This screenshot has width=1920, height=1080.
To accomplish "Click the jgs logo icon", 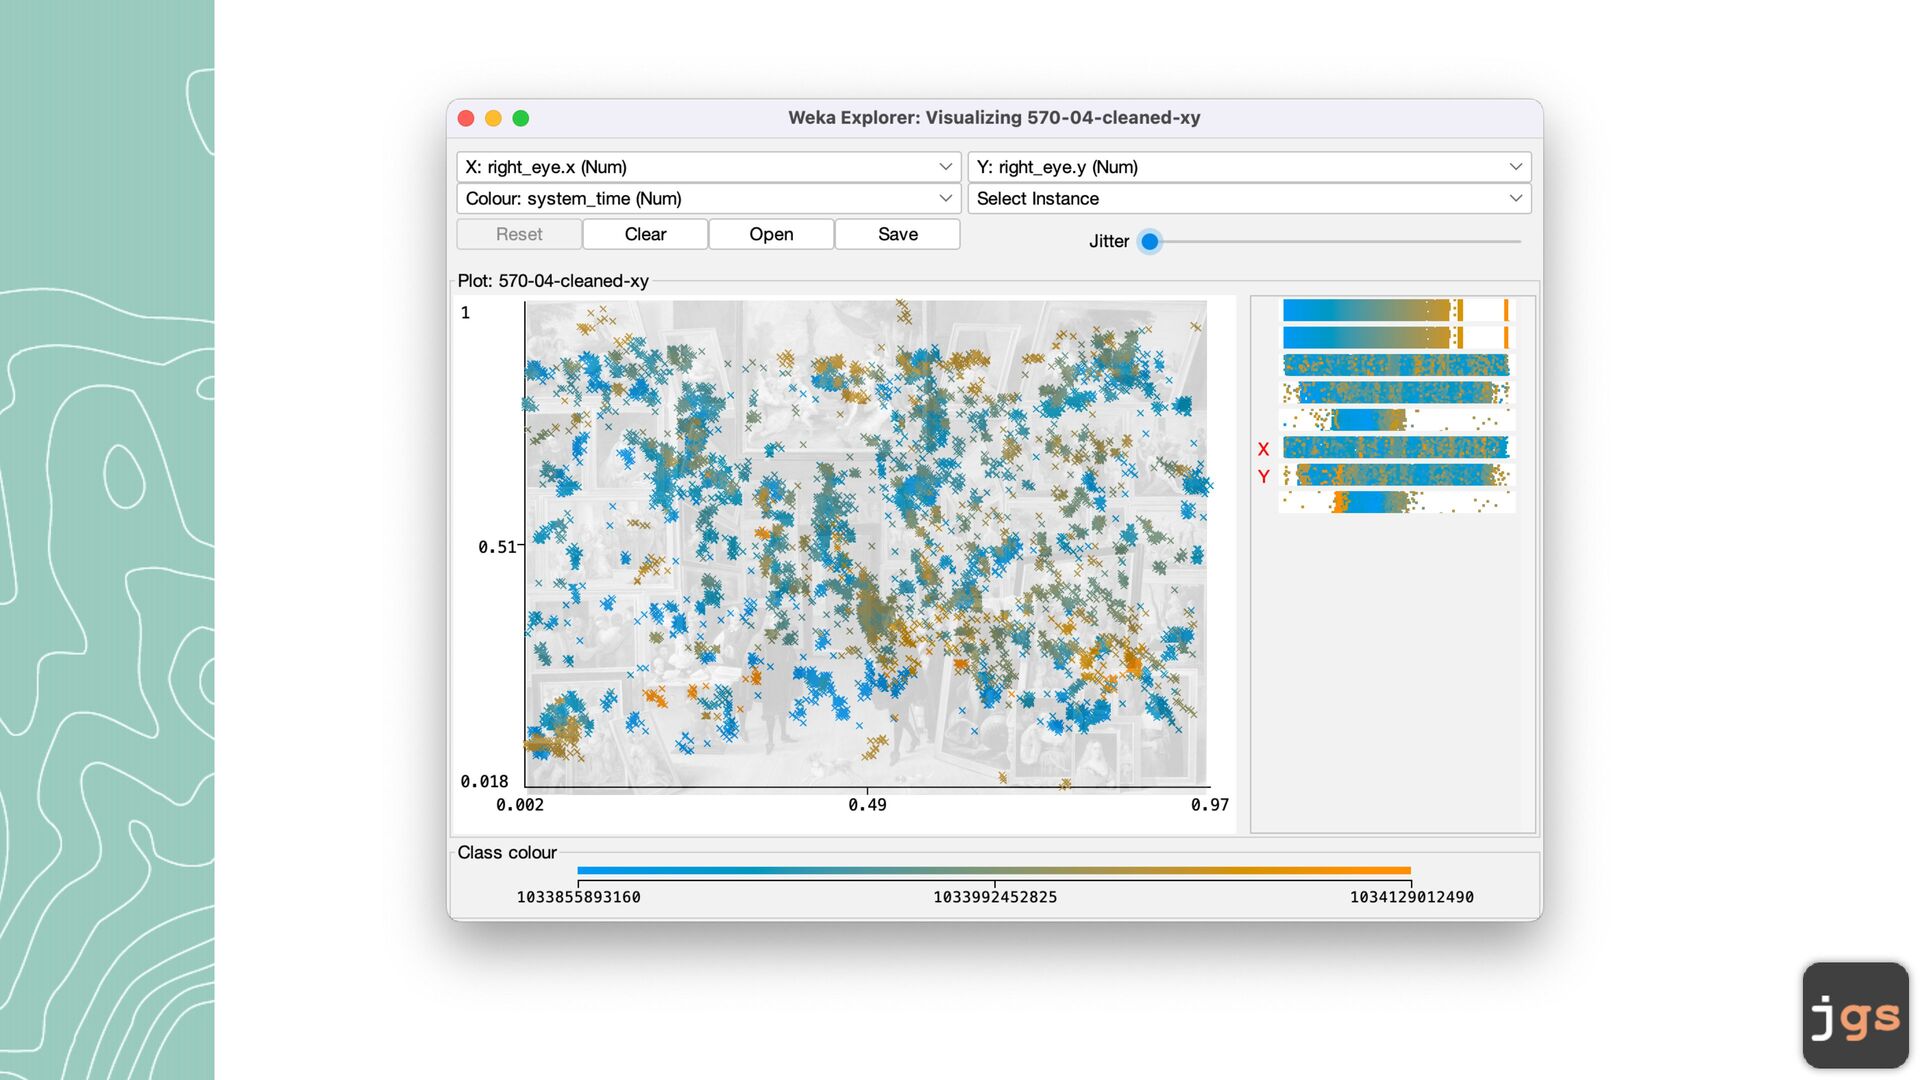I will (x=1855, y=1015).
